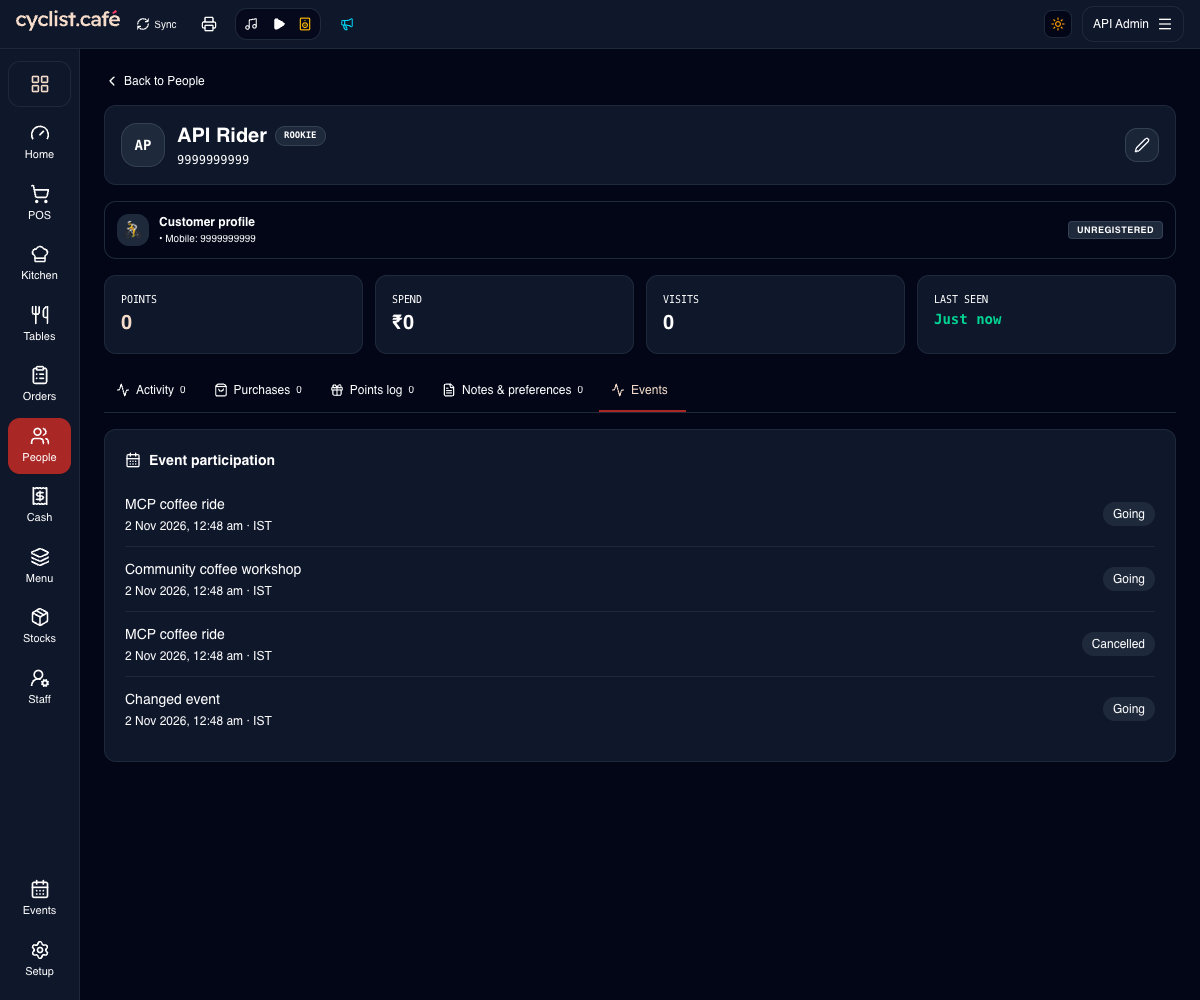The image size is (1200, 1000).
Task: Click the cyclist.café logo
Action: coord(67,20)
